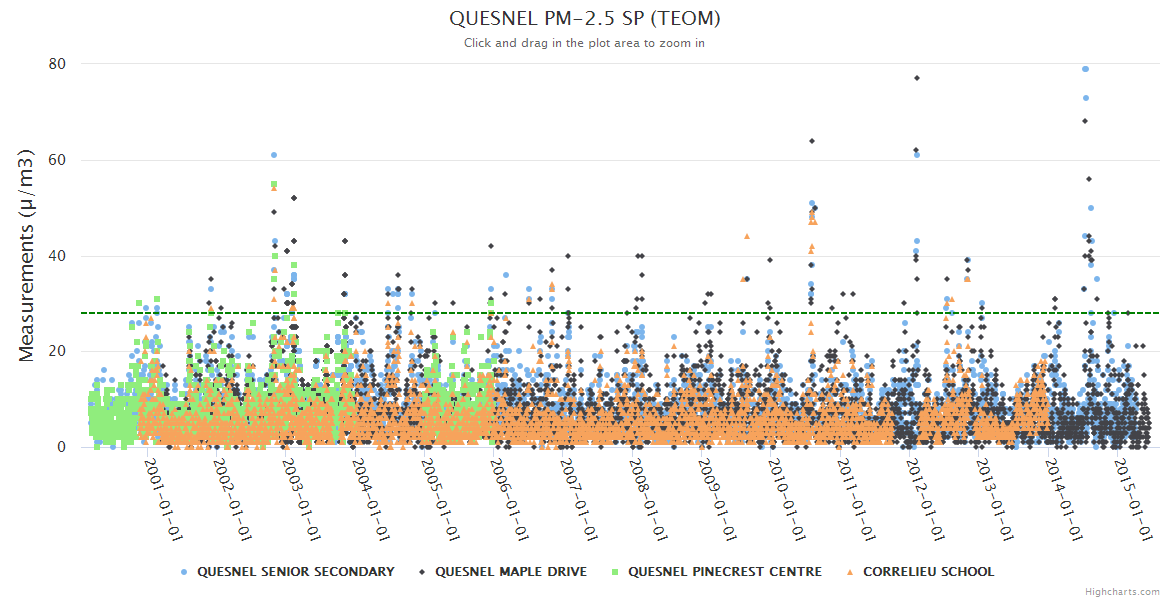
Task: Click the Measurements (µ/m3) axis title
Action: 27,255
